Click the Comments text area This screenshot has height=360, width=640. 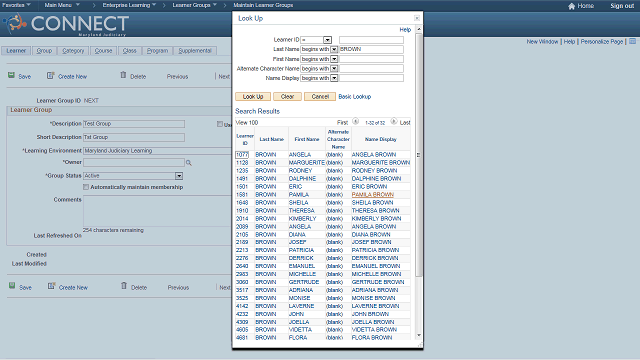(158, 211)
